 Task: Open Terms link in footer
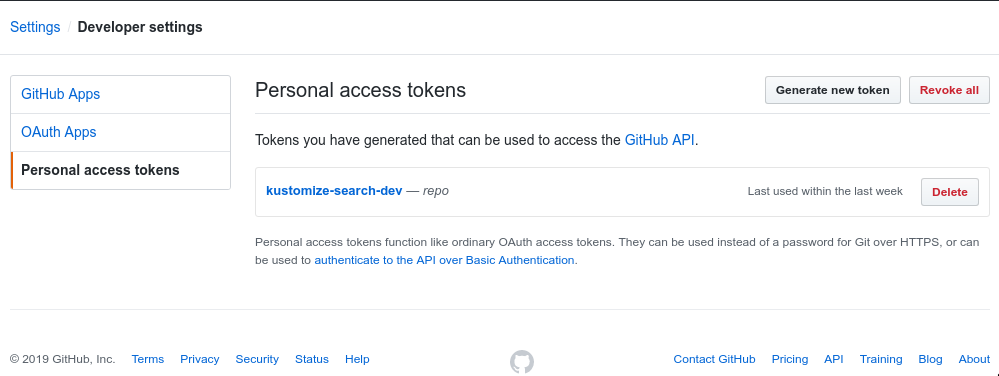tap(148, 359)
